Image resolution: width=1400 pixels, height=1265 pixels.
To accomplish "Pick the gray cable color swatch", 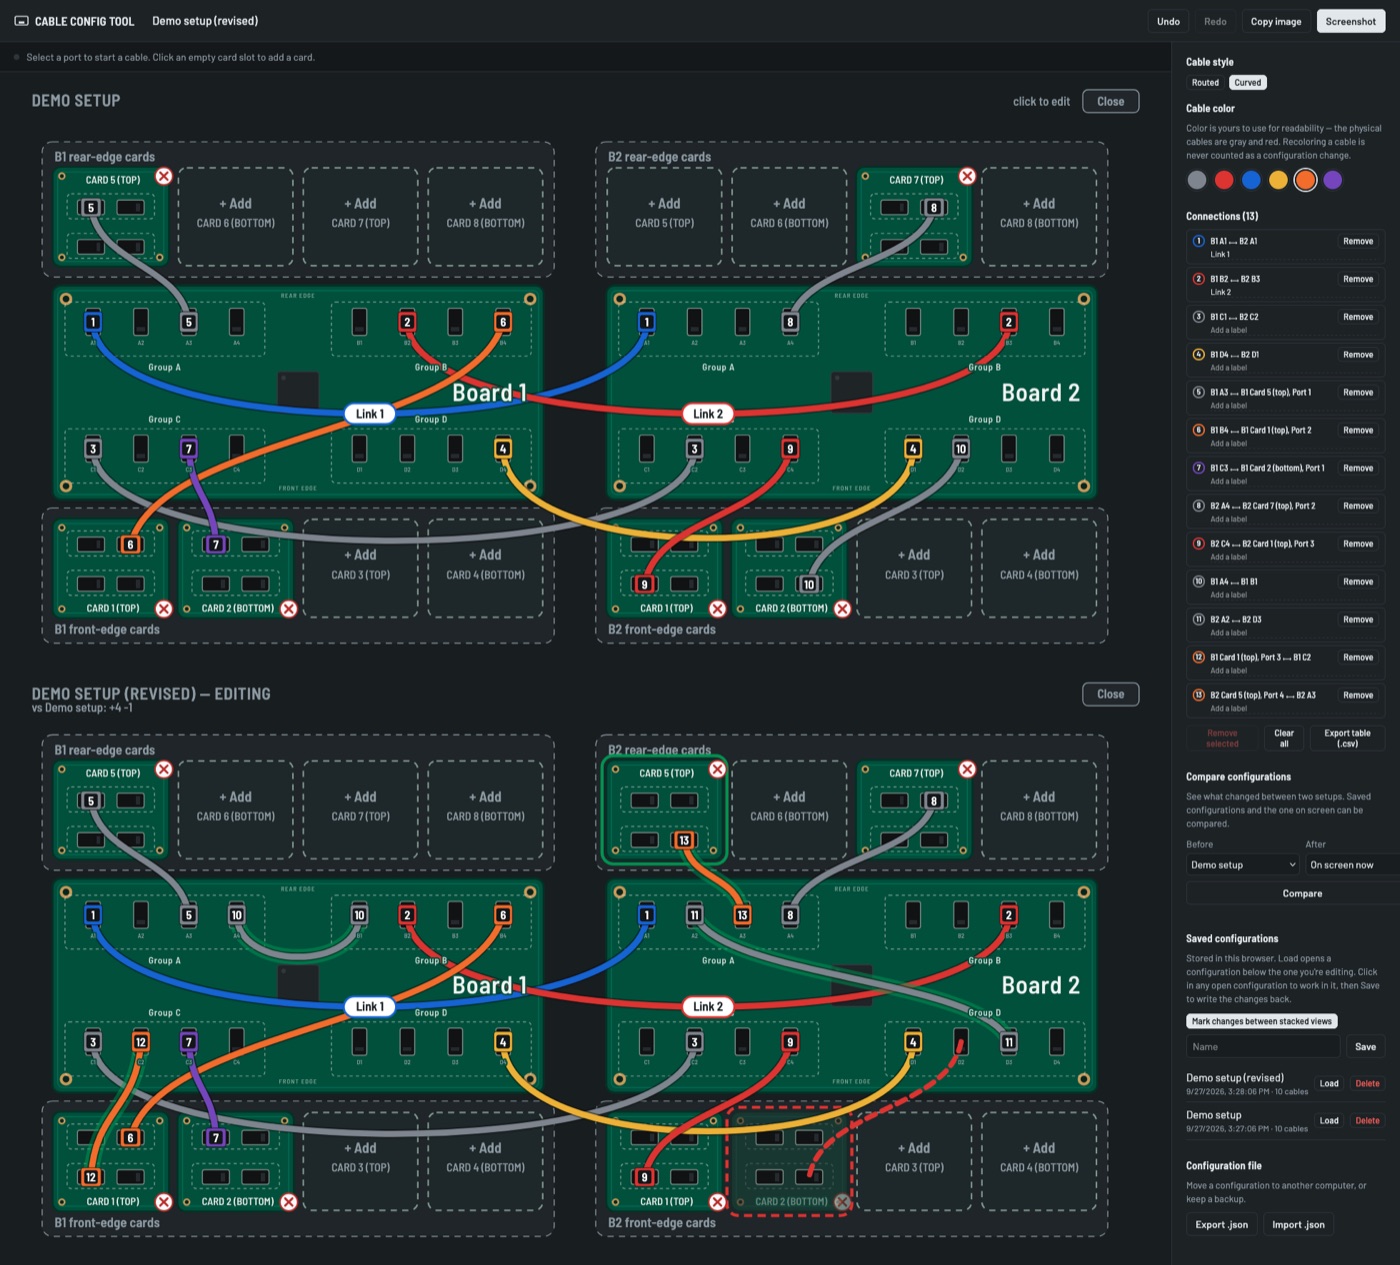I will click(x=1197, y=180).
